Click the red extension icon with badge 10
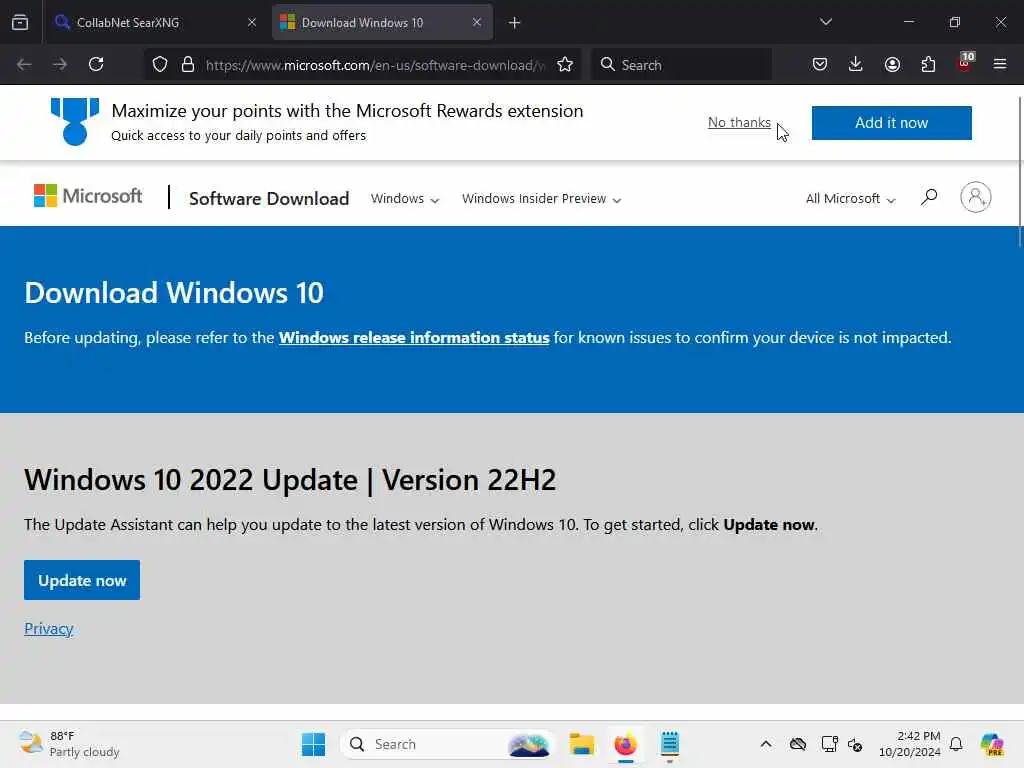The image size is (1024, 768). pos(965,63)
